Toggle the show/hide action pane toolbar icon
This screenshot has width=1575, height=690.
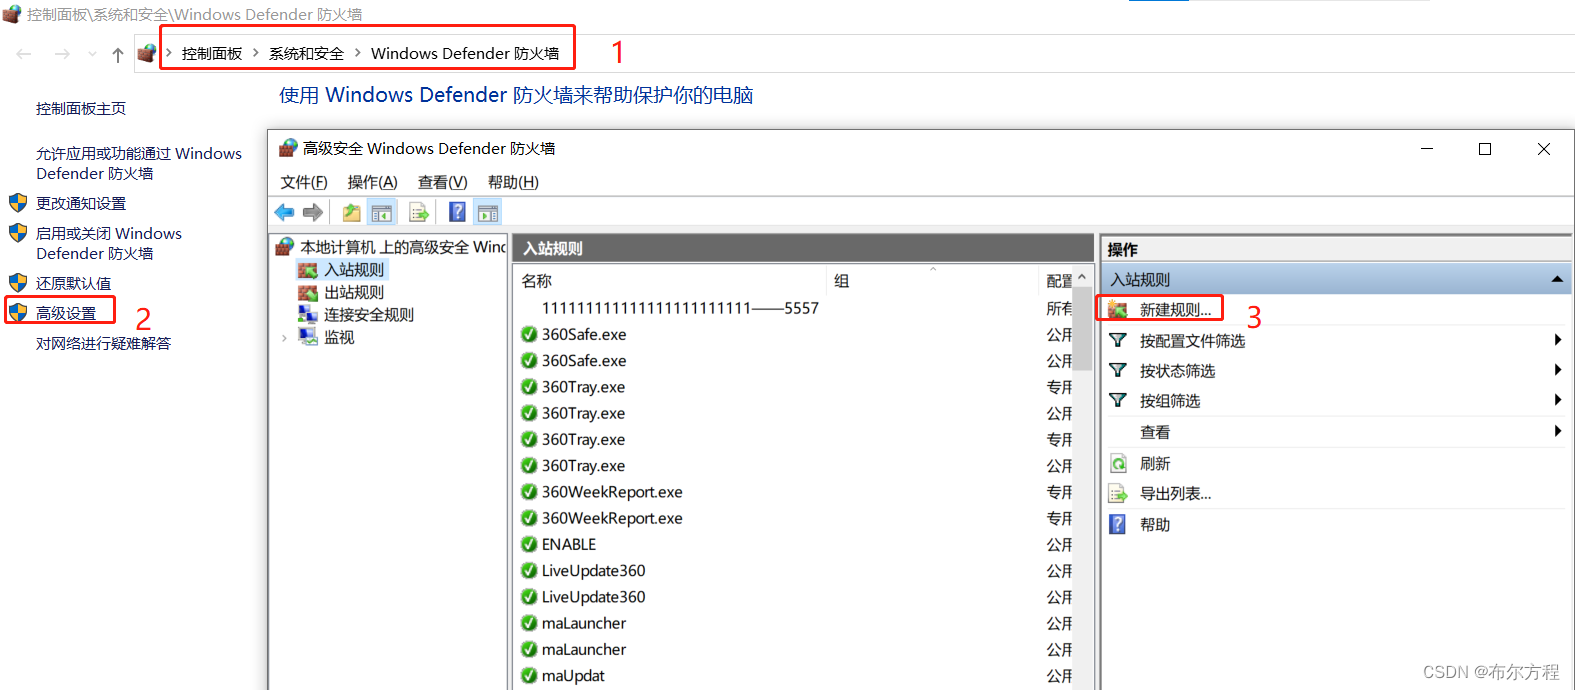pos(488,212)
